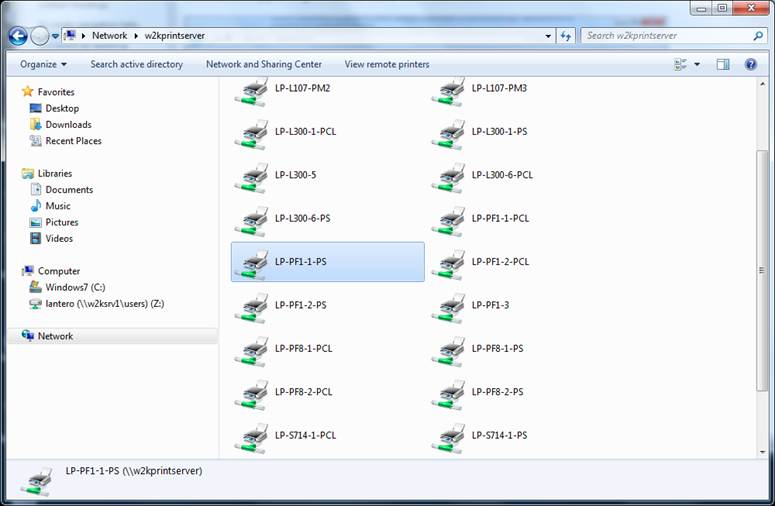Select the LP-PF1-3 printer icon

(x=447, y=308)
